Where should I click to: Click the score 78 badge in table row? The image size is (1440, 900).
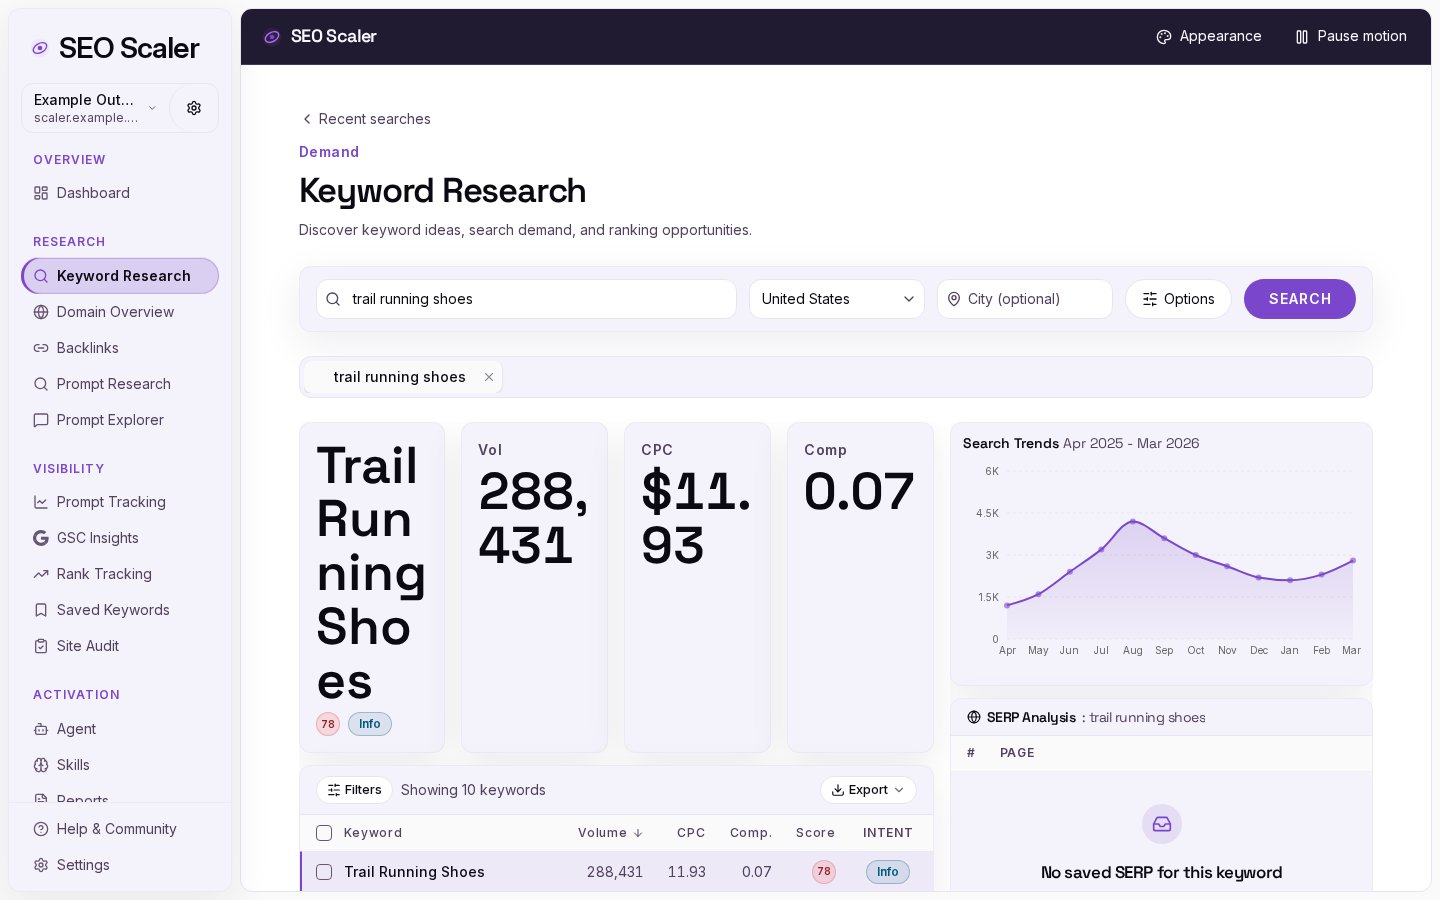click(x=824, y=872)
